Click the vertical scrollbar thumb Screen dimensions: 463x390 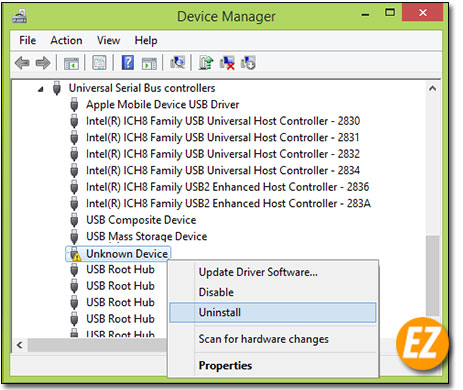coord(433,276)
